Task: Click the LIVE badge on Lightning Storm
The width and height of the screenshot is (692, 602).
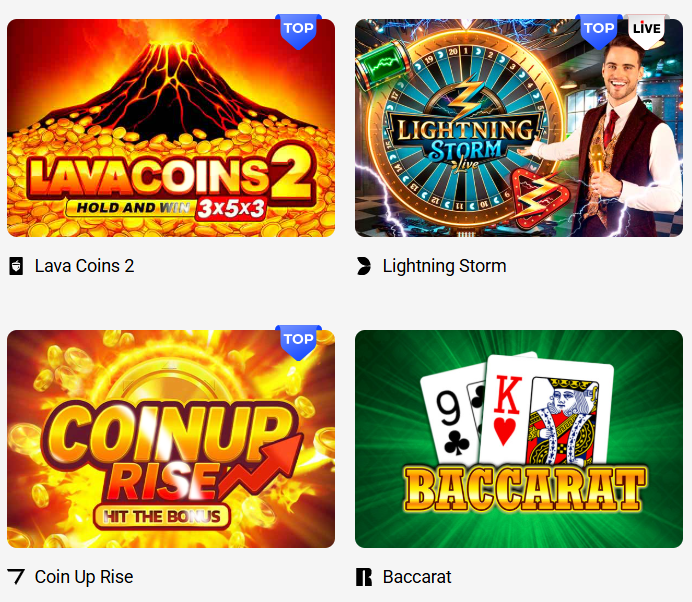Action: pos(647,31)
